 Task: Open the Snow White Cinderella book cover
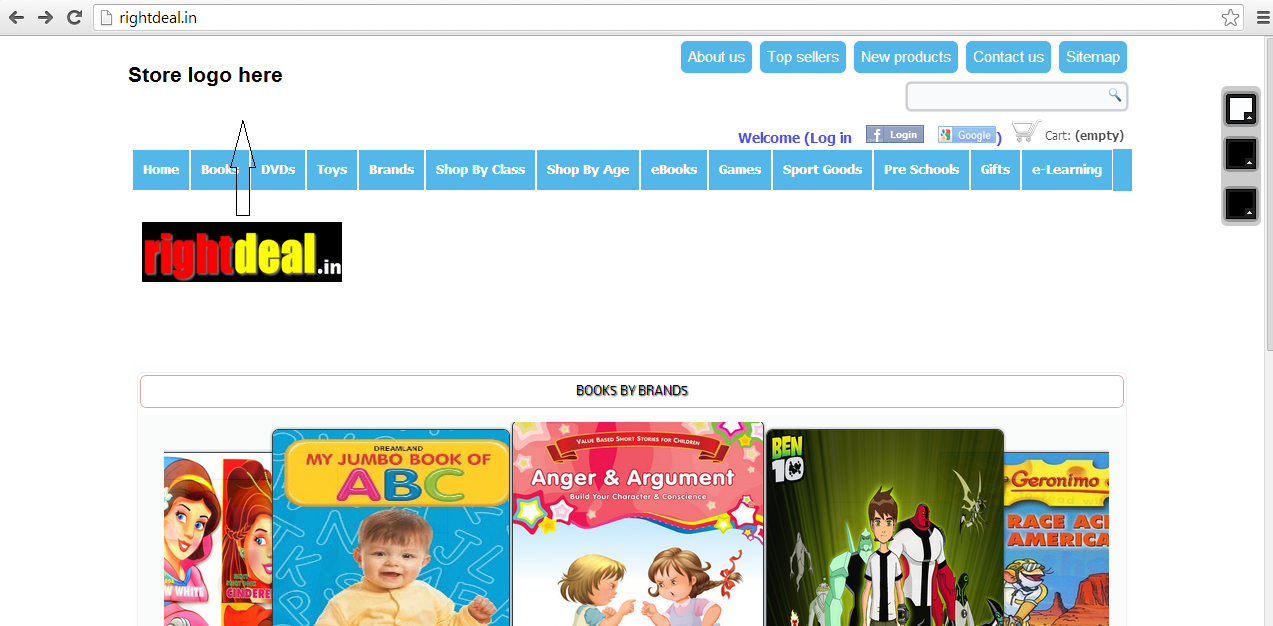[x=218, y=539]
